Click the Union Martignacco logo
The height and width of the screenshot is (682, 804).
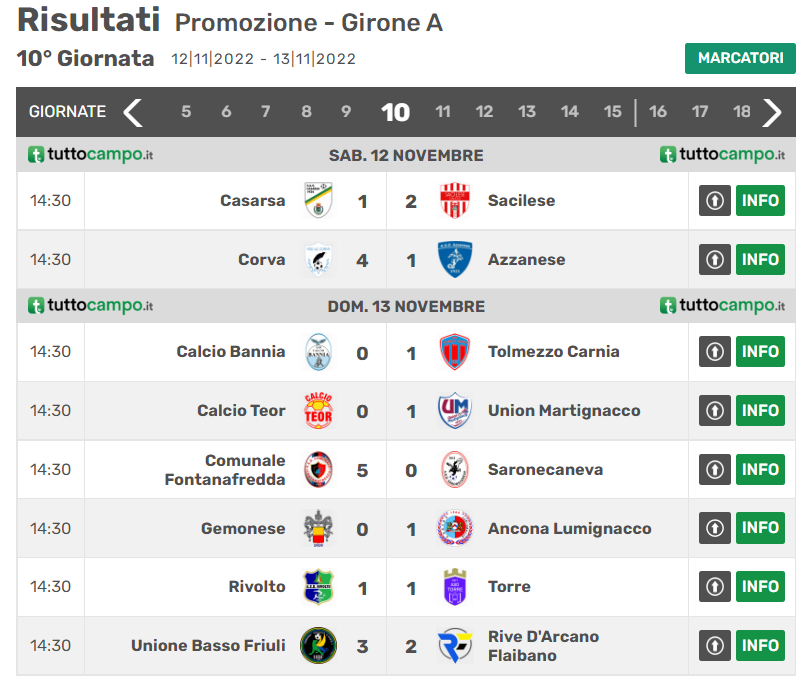pos(456,411)
